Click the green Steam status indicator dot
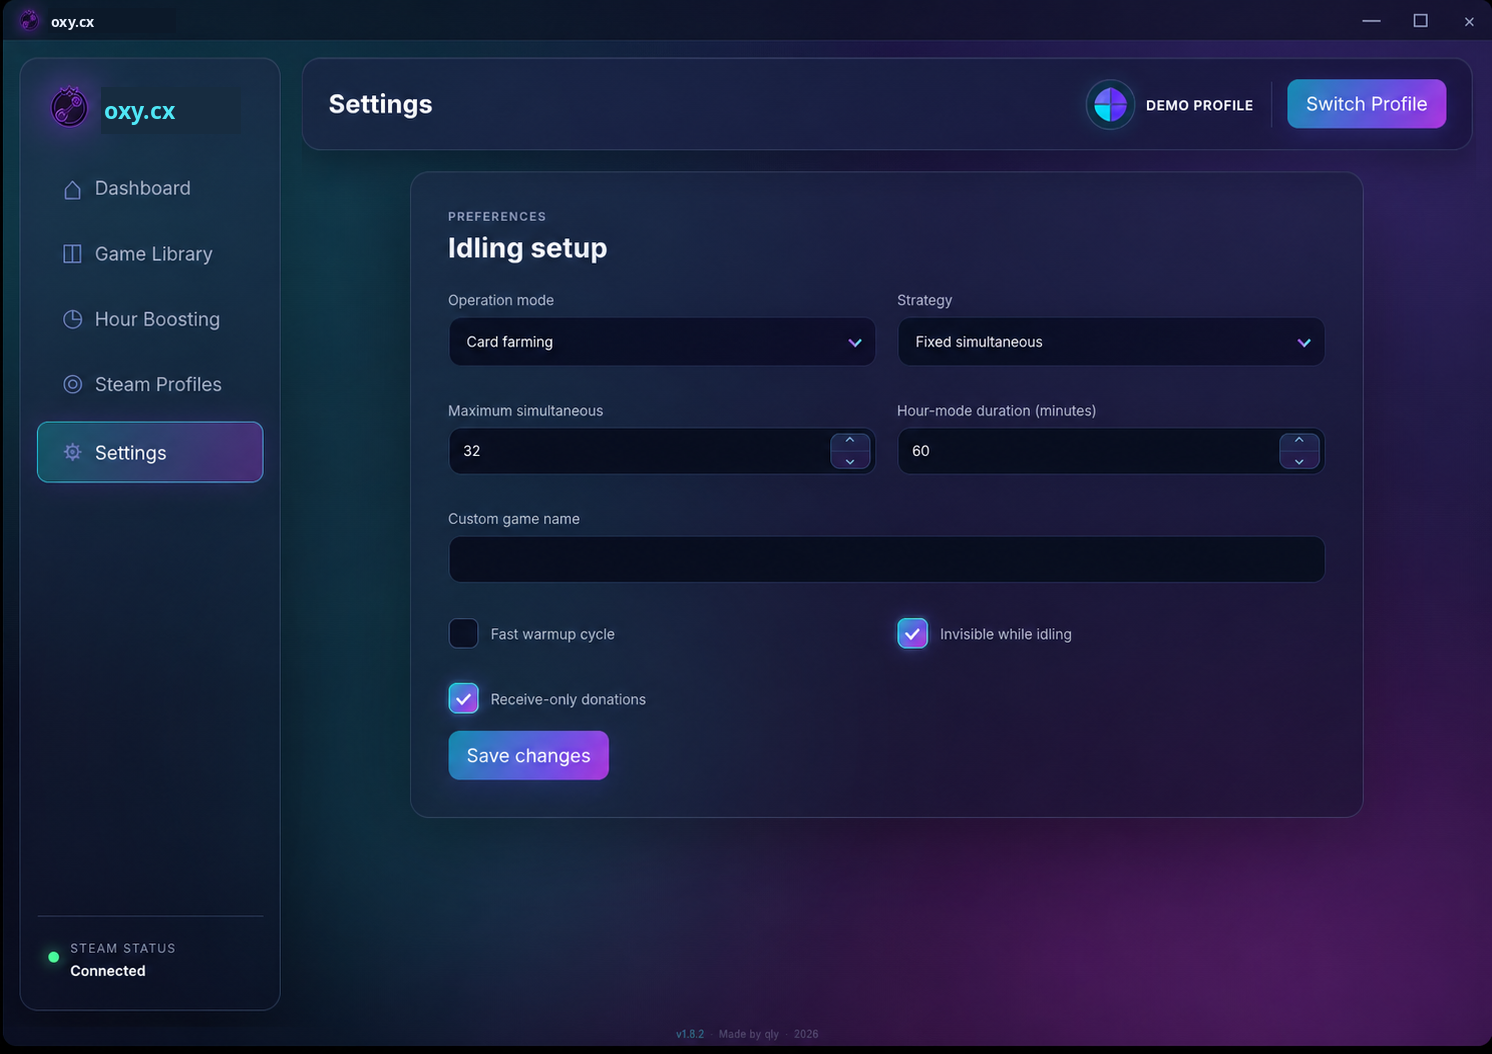Screen dimensions: 1492x1054 (54, 957)
